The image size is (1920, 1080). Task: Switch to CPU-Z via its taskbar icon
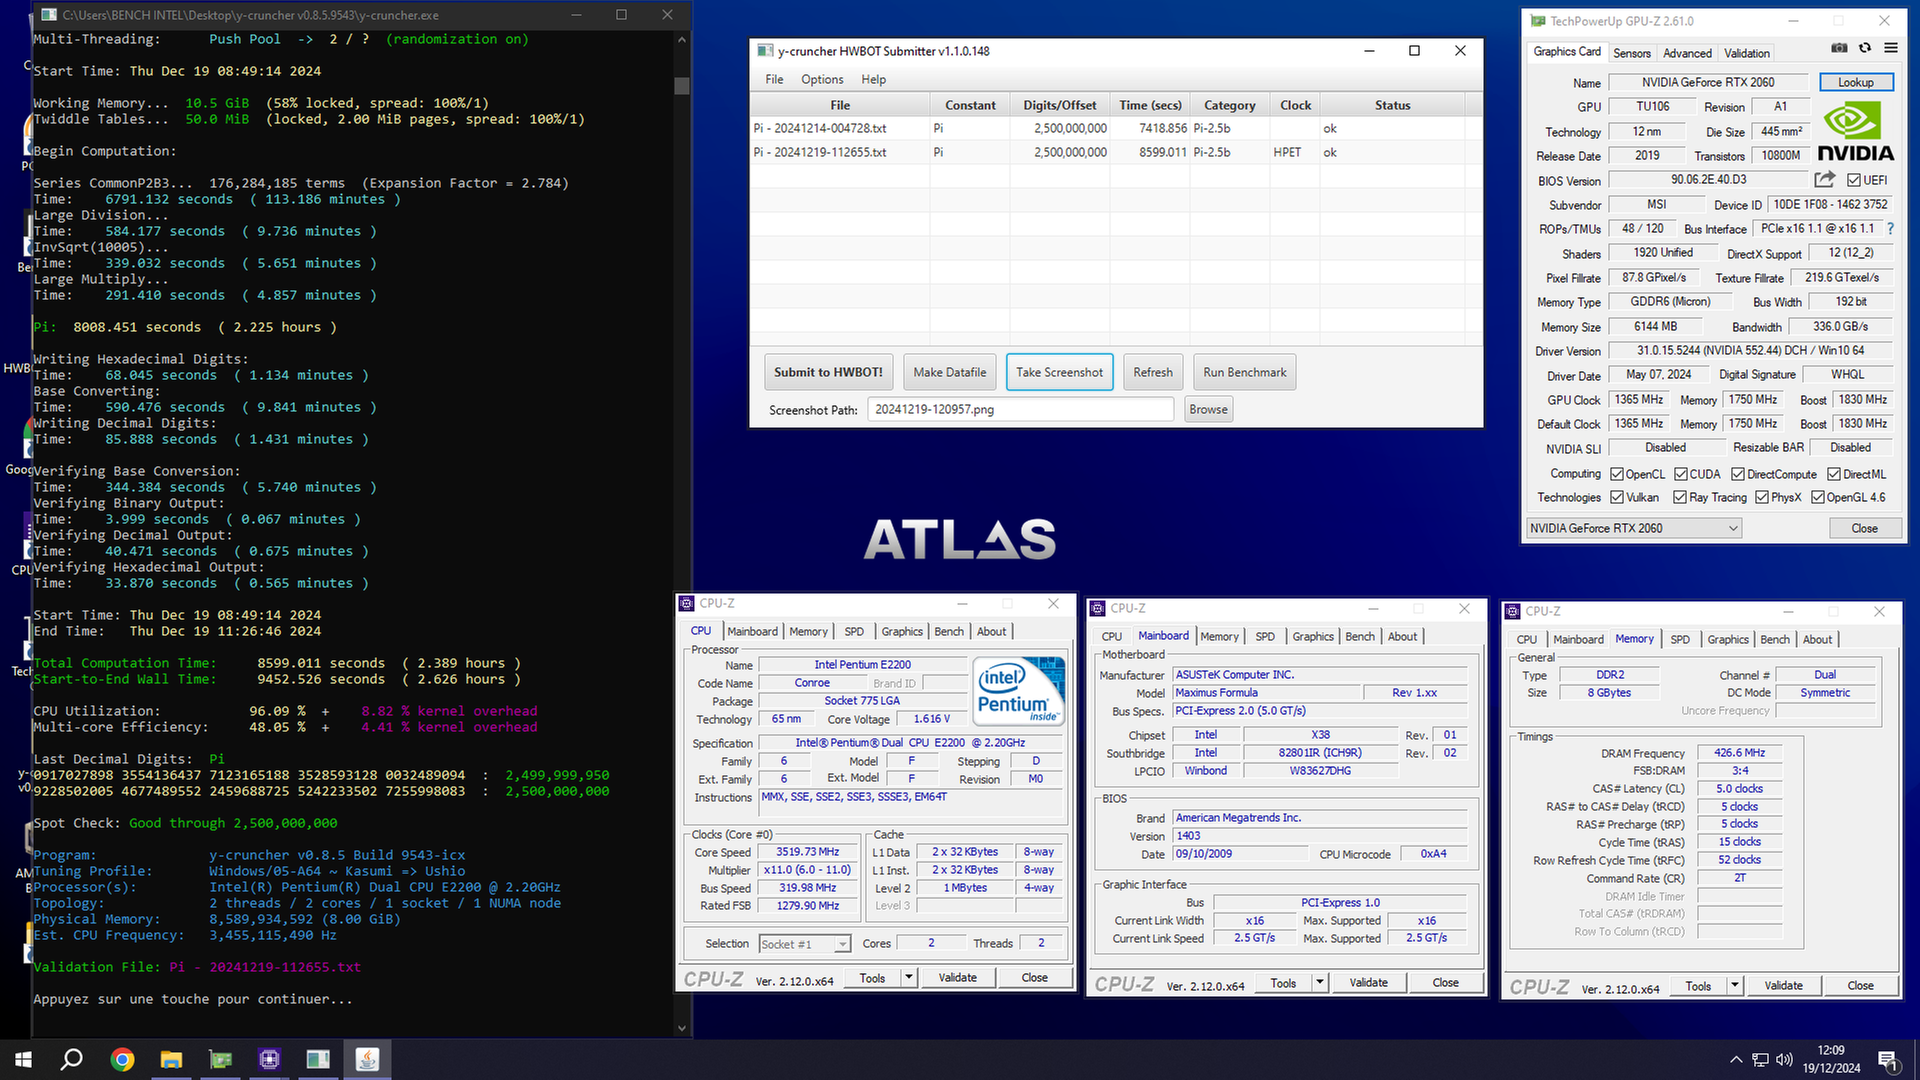269,1060
